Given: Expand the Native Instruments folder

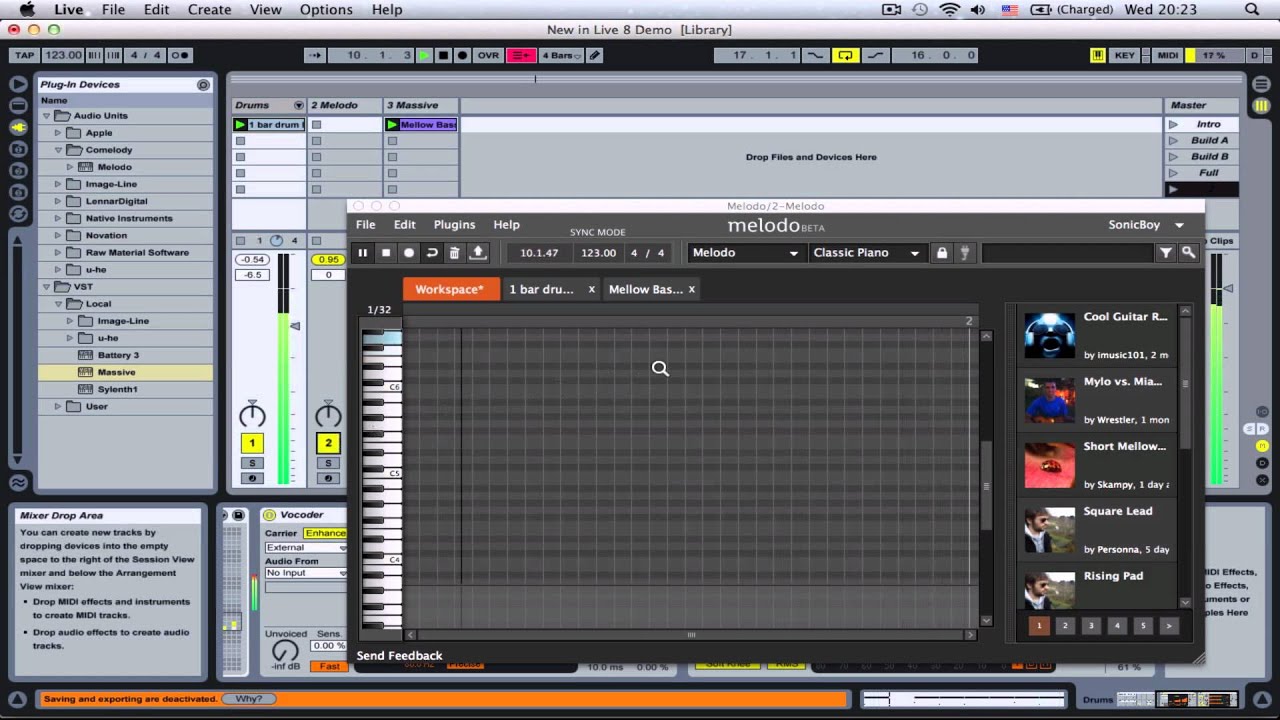Looking at the screenshot, I should [58, 218].
